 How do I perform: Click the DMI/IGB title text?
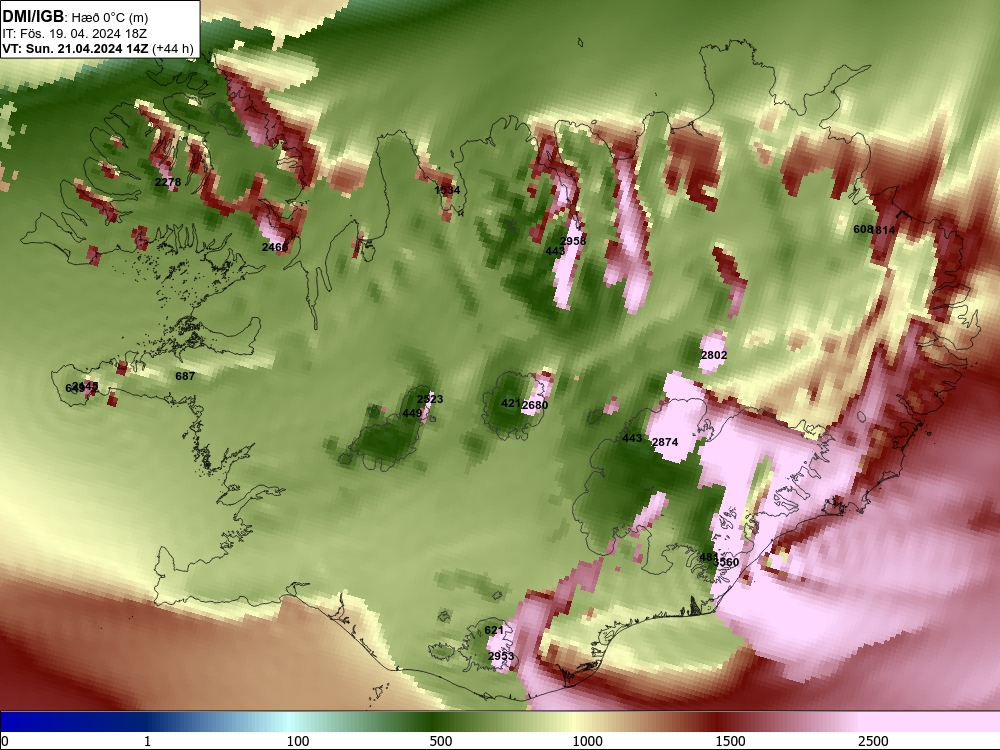[33, 16]
